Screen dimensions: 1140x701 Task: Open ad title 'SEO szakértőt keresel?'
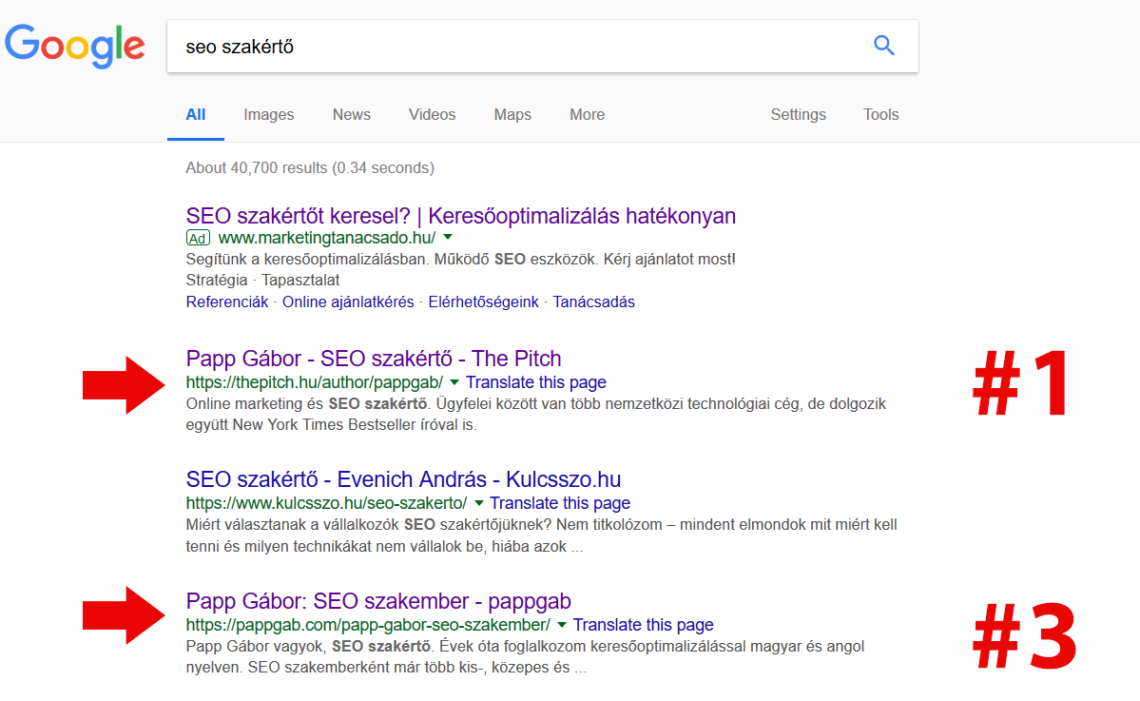click(460, 216)
